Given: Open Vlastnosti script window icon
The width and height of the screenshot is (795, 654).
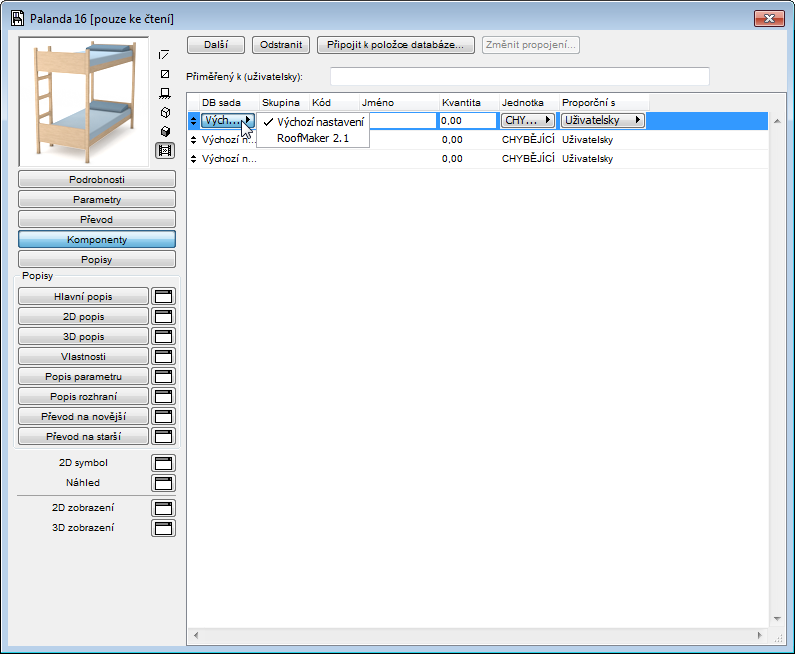Looking at the screenshot, I should (x=163, y=356).
